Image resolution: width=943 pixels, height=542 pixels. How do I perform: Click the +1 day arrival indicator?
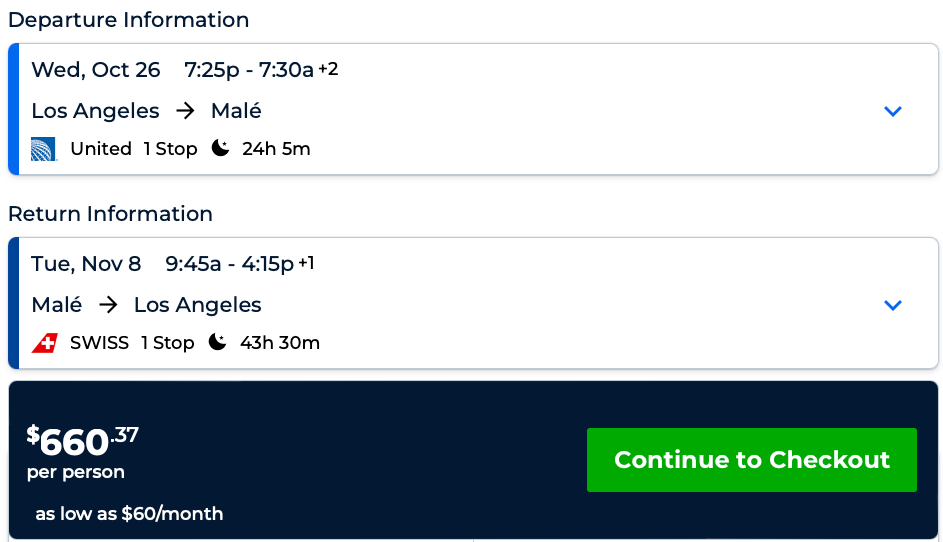coord(306,263)
